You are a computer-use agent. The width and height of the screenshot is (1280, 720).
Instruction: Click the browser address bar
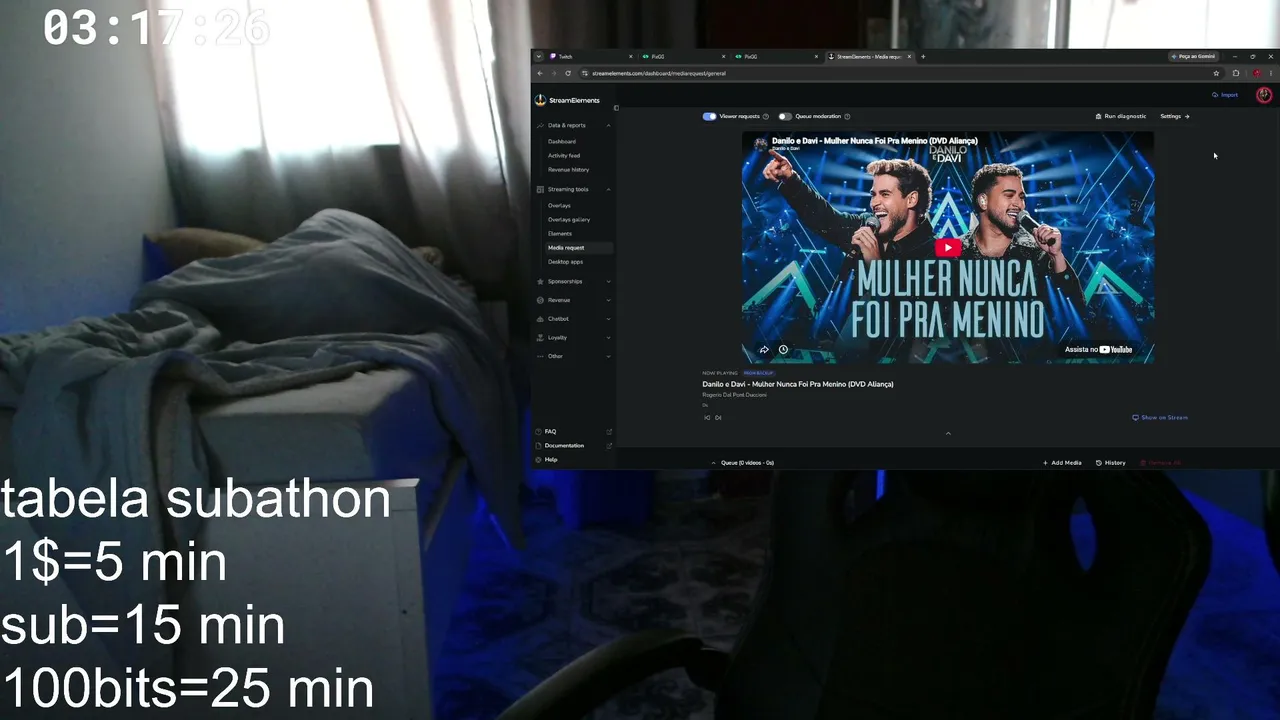tap(900, 73)
